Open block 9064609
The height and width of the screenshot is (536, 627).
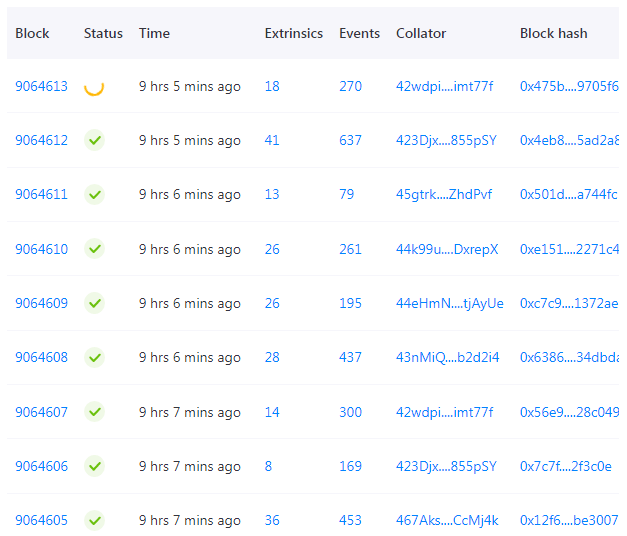pyautogui.click(x=41, y=303)
